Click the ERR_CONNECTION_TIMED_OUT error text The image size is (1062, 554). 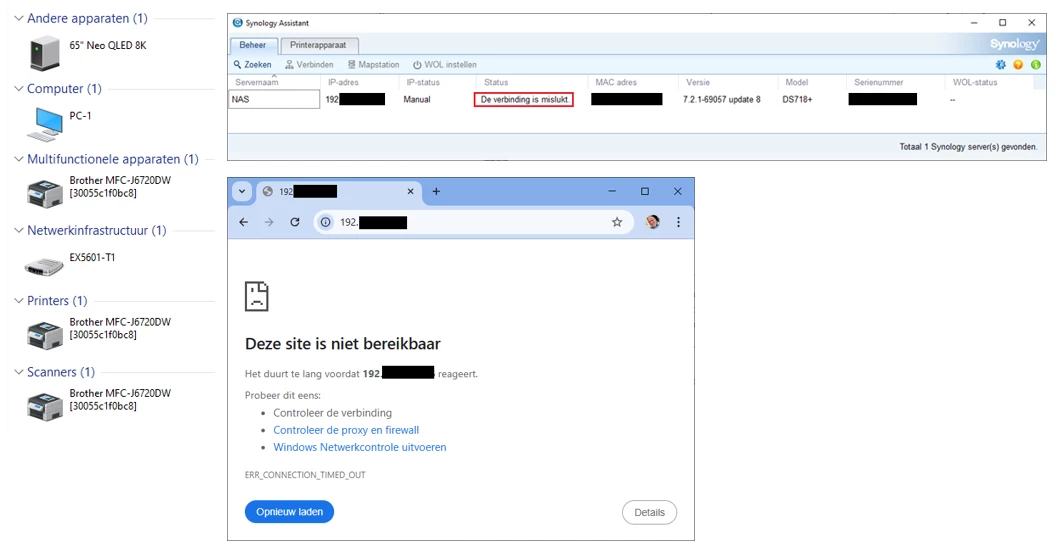click(305, 475)
